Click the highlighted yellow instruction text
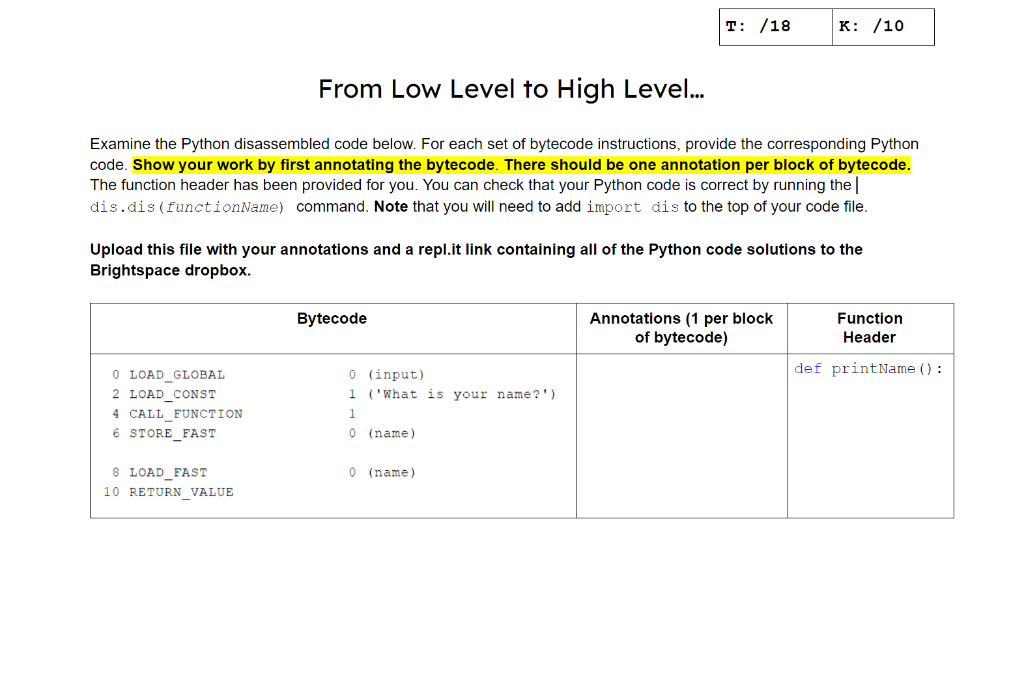Image resolution: width=1024 pixels, height=674 pixels. (521, 164)
